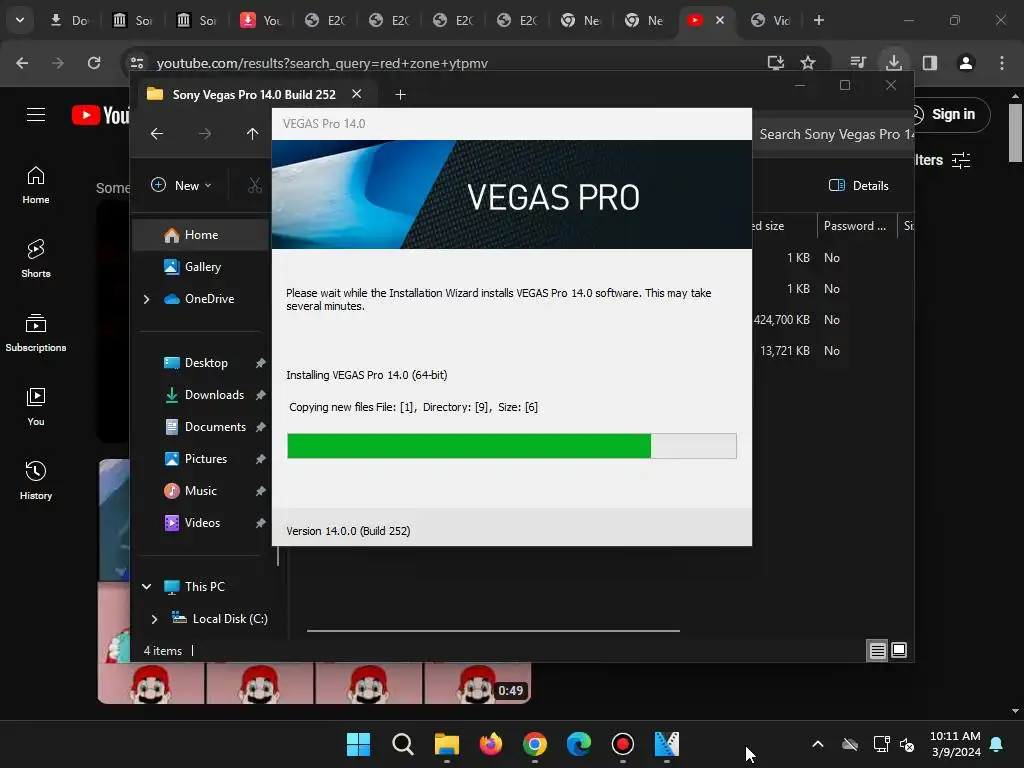
Task: Open the You section in YouTube sidebar
Action: 36,407
